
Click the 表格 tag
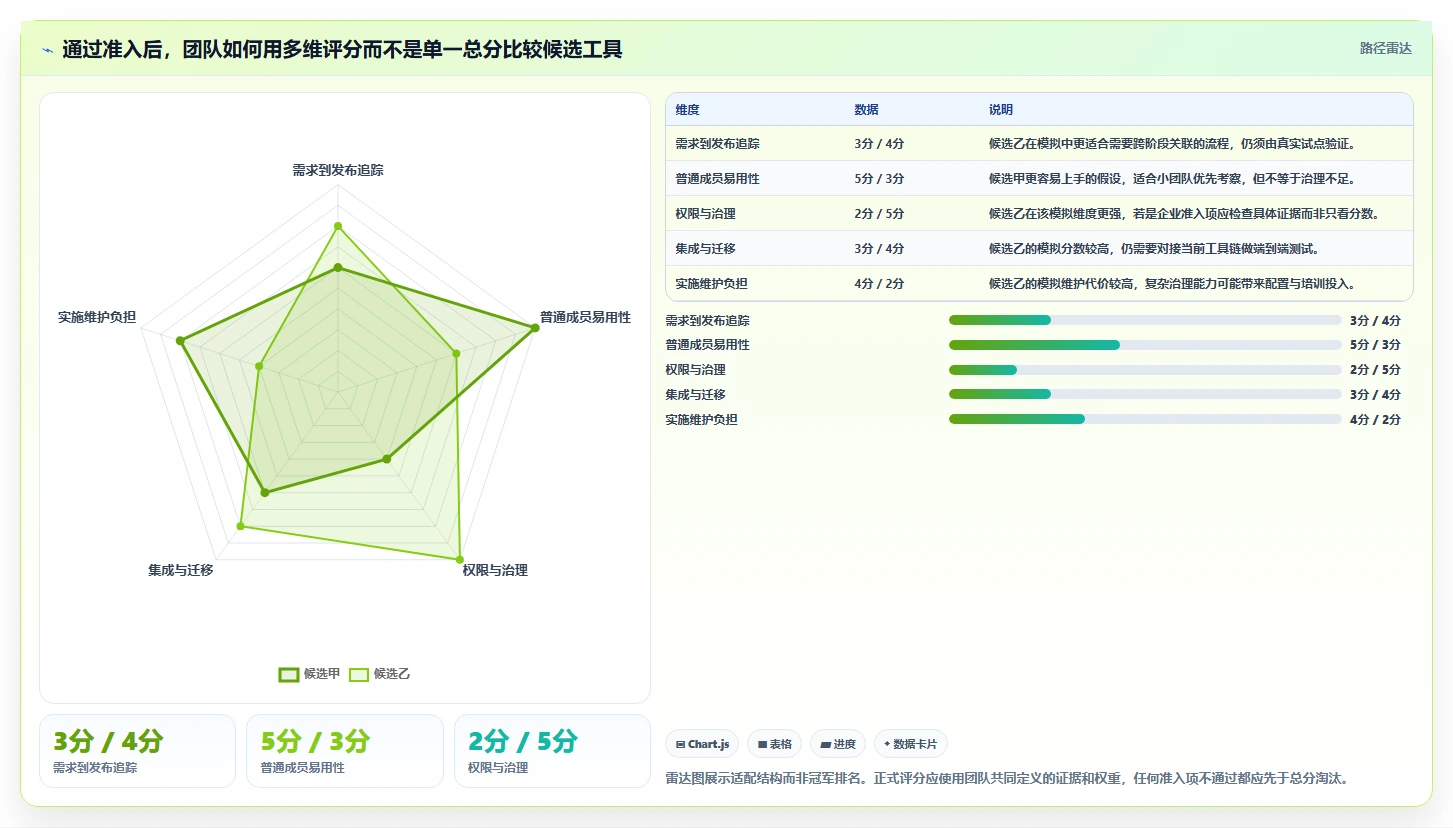coord(775,744)
